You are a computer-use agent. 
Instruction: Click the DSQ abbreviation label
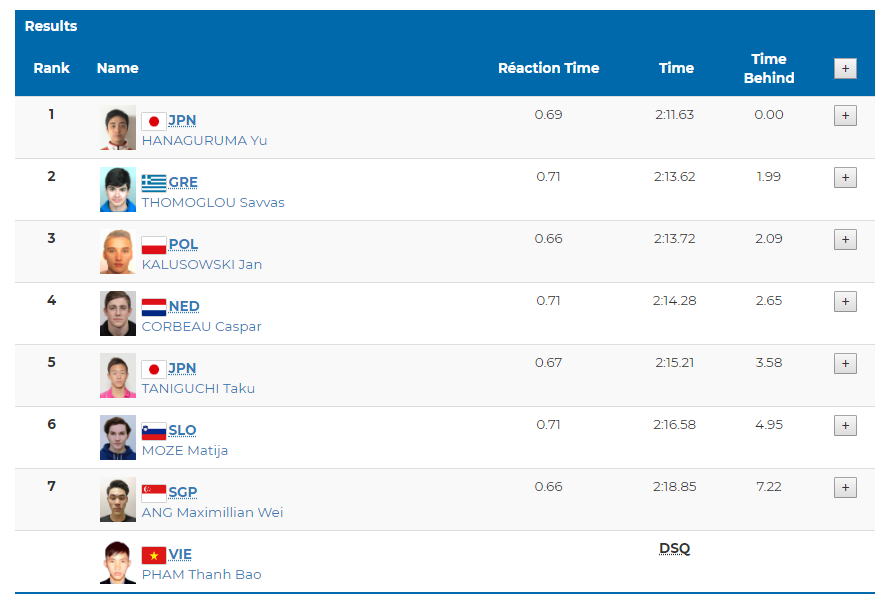pos(674,549)
